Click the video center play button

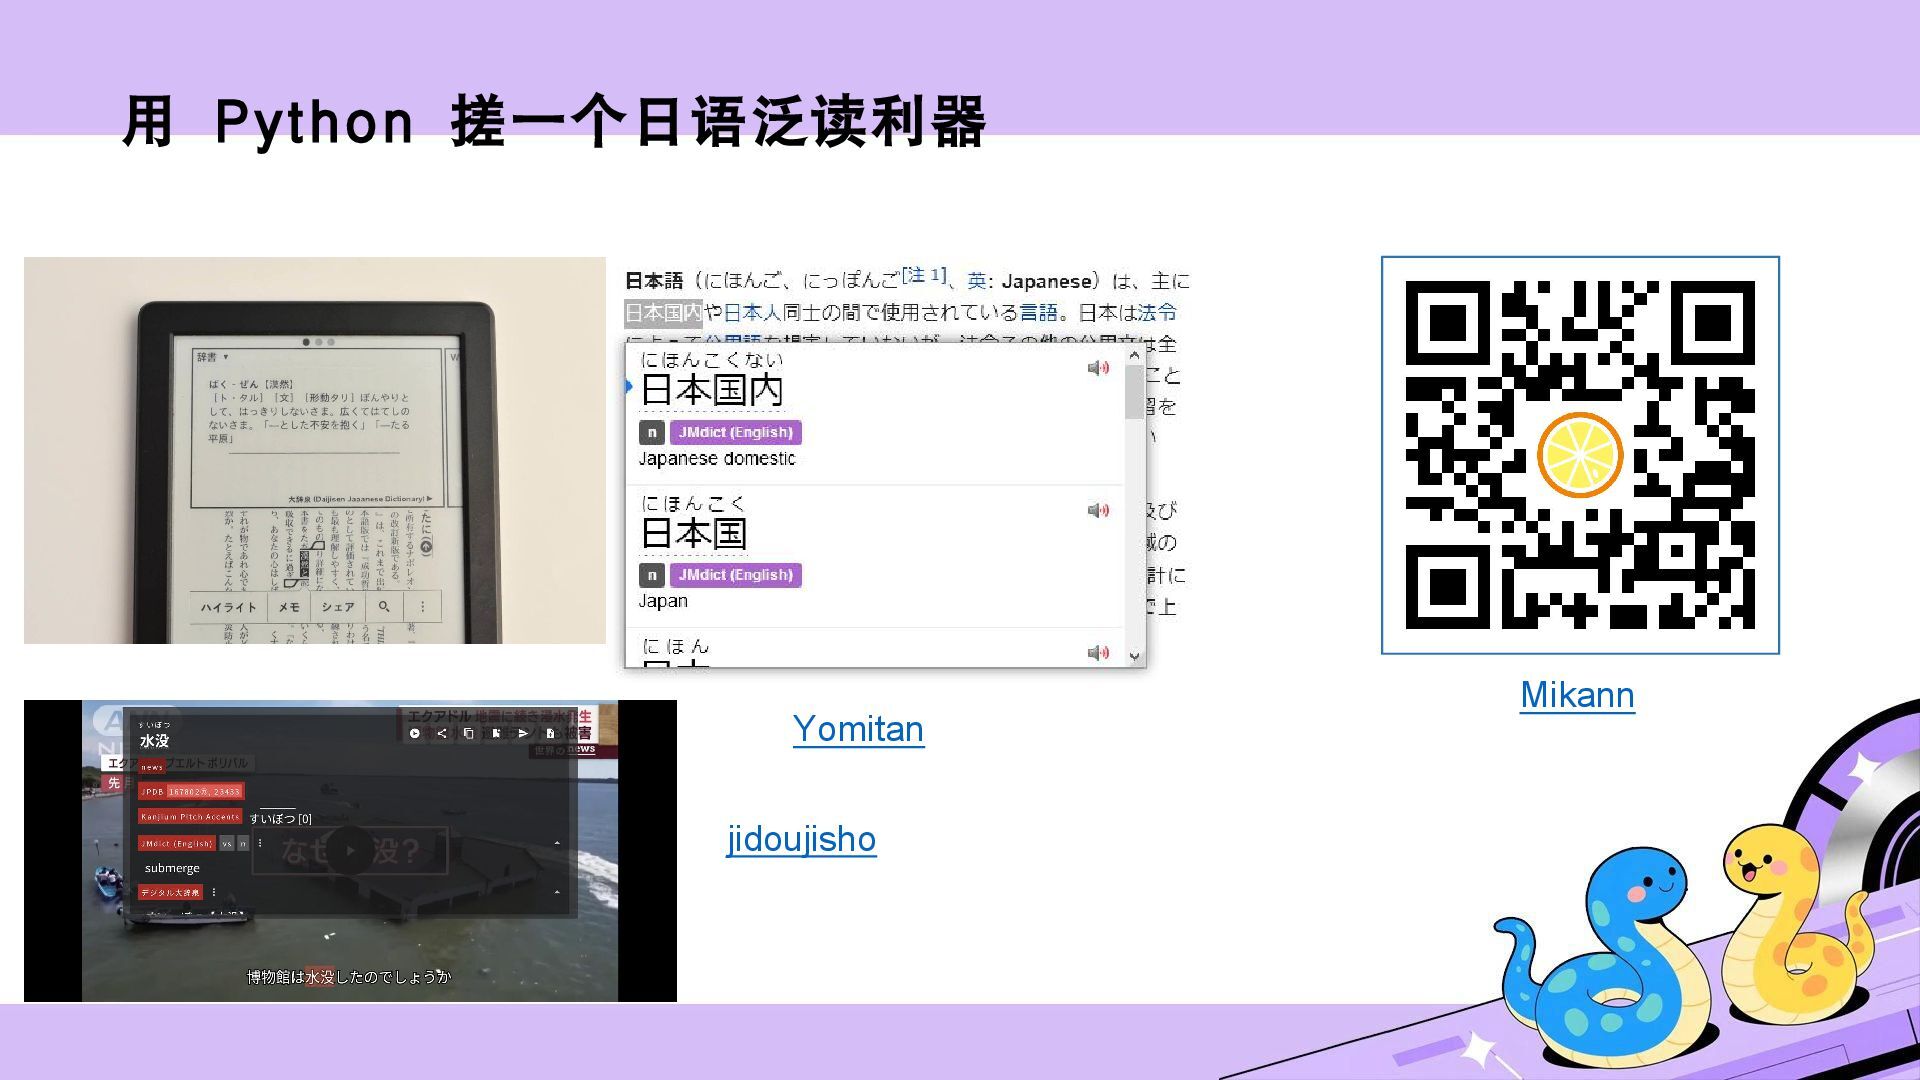pyautogui.click(x=350, y=850)
